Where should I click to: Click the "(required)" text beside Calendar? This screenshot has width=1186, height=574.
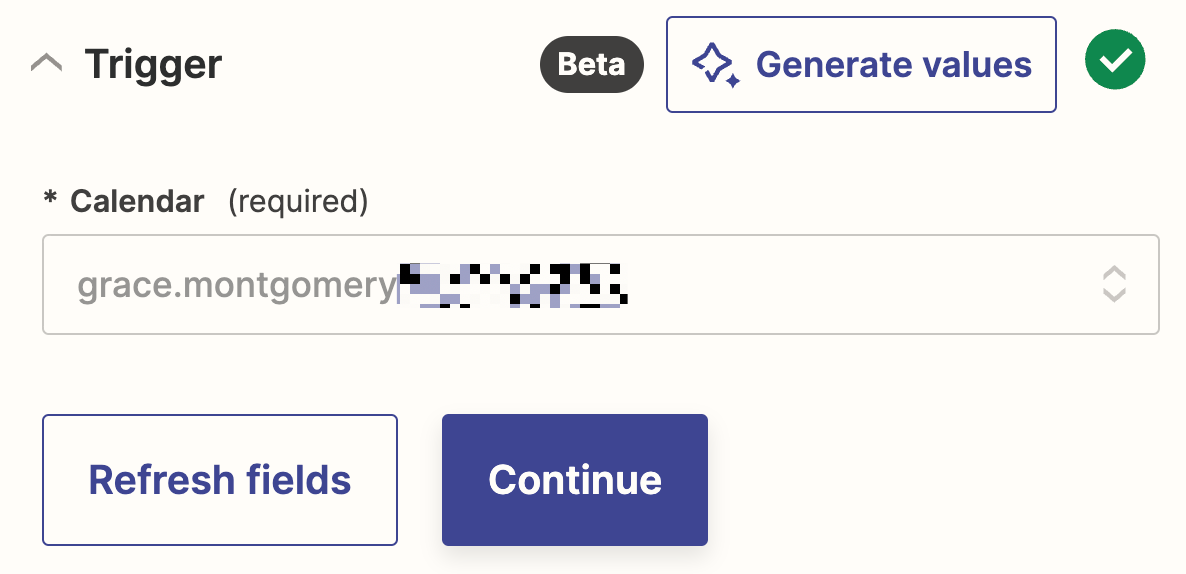coord(298,202)
